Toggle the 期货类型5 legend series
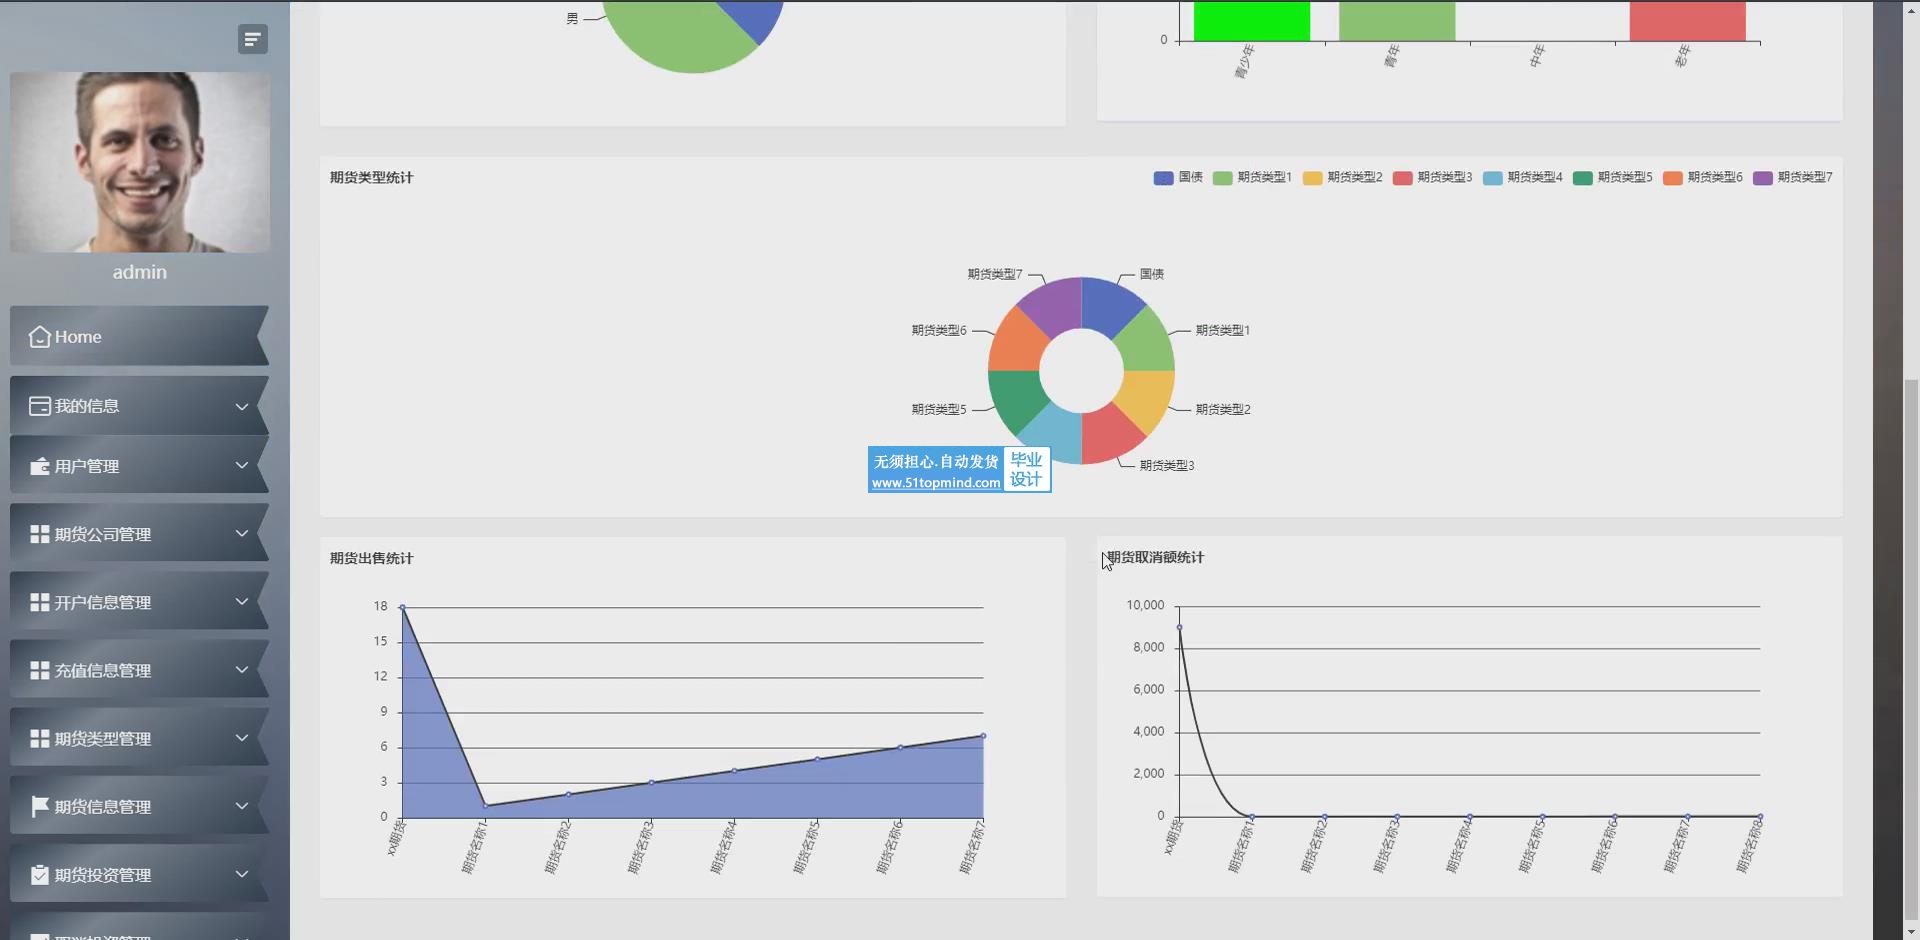Viewport: 1920px width, 940px height. (1612, 177)
